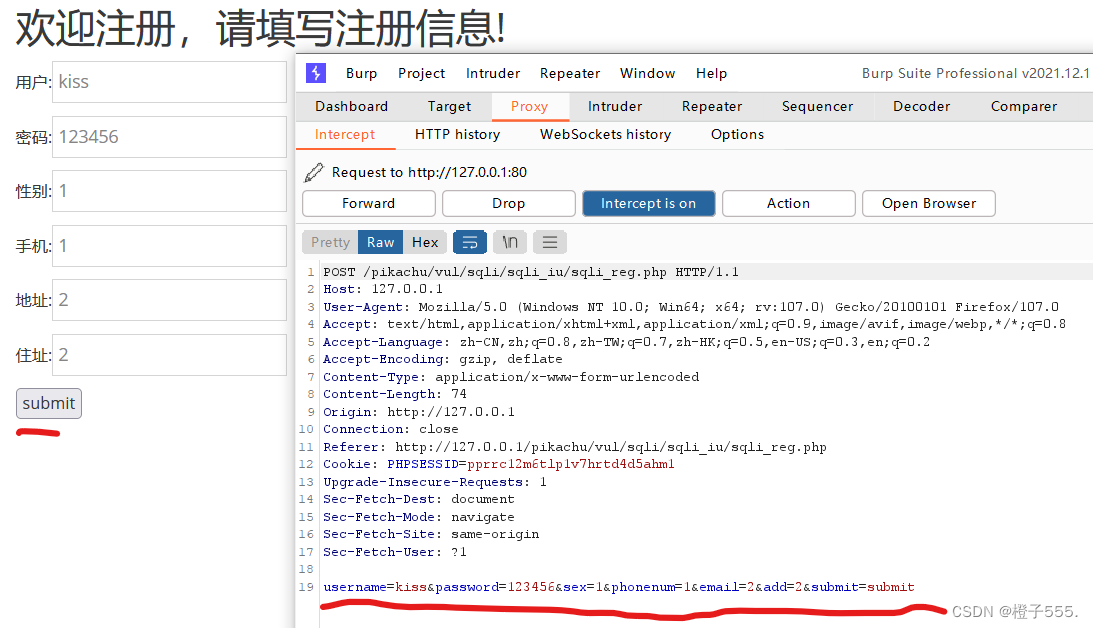Click the Referer header line
This screenshot has width=1093, height=628.
point(574,447)
